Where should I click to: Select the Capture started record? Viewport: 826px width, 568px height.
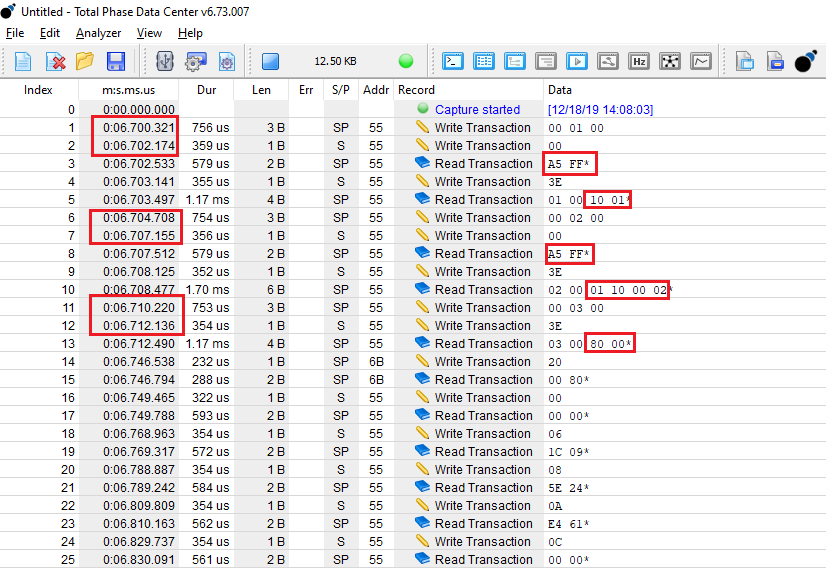point(477,110)
